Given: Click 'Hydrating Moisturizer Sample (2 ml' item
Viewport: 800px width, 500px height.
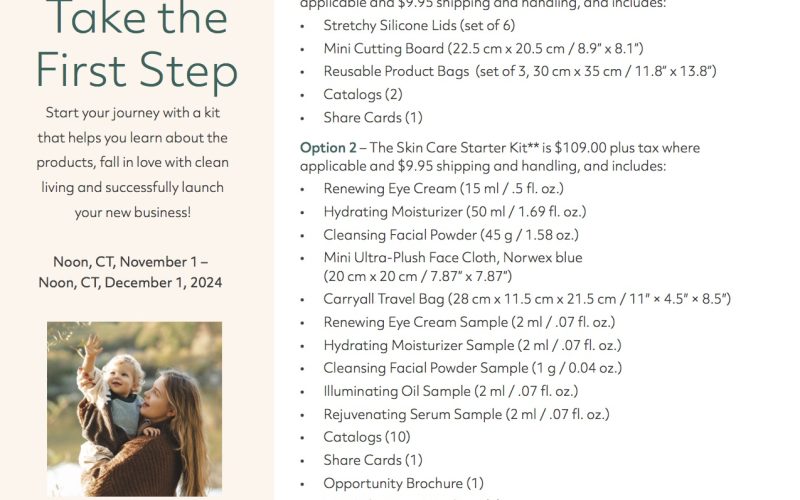Looking at the screenshot, I should click(472, 345).
